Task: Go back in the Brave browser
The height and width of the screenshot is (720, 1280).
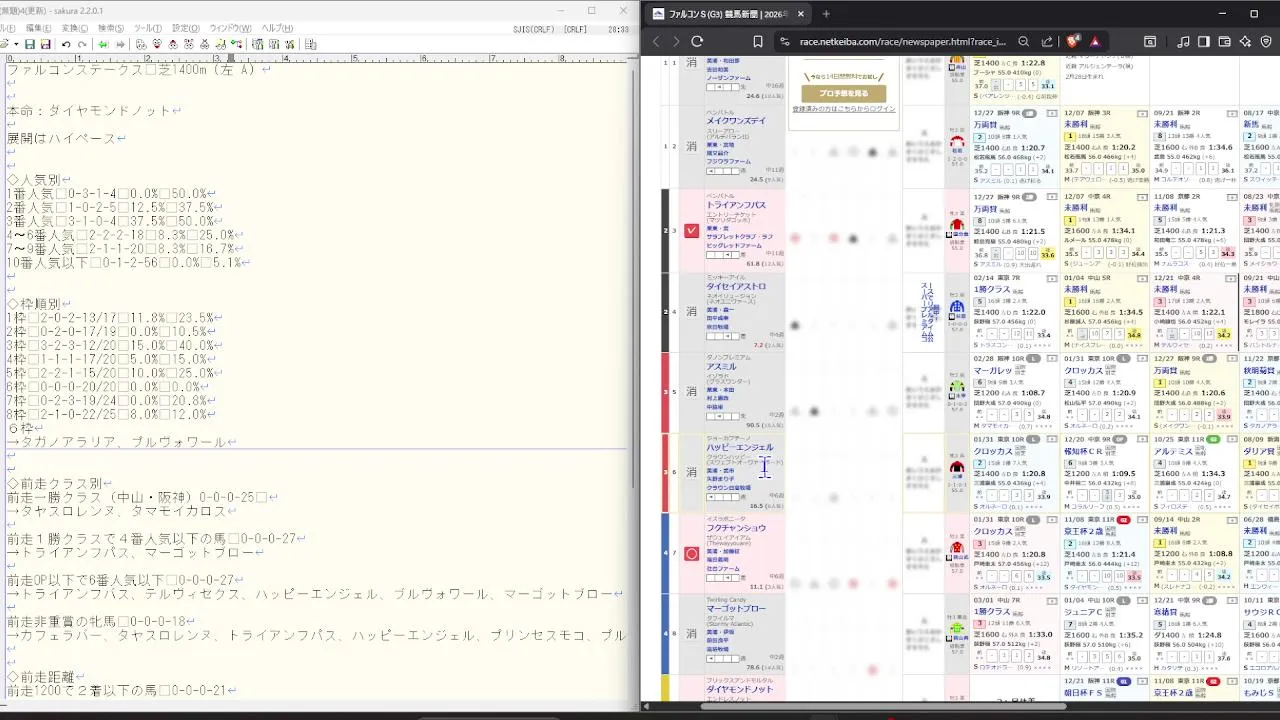Action: click(x=656, y=41)
